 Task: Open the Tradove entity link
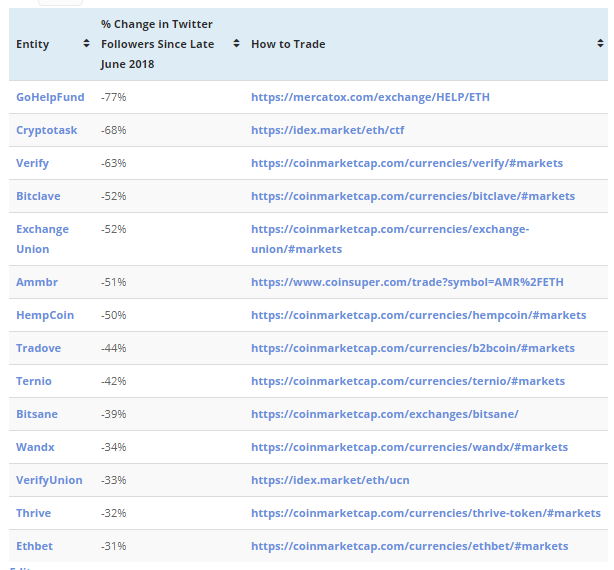(38, 348)
